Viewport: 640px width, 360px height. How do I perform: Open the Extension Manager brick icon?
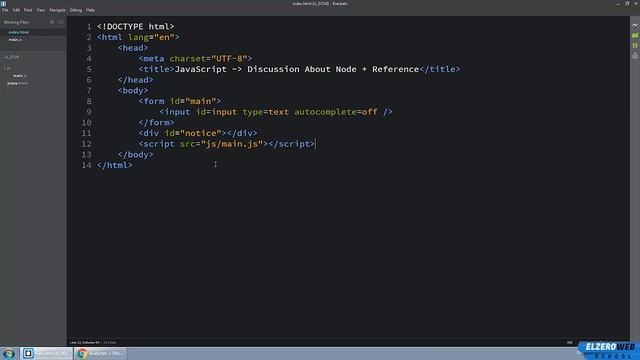635,36
